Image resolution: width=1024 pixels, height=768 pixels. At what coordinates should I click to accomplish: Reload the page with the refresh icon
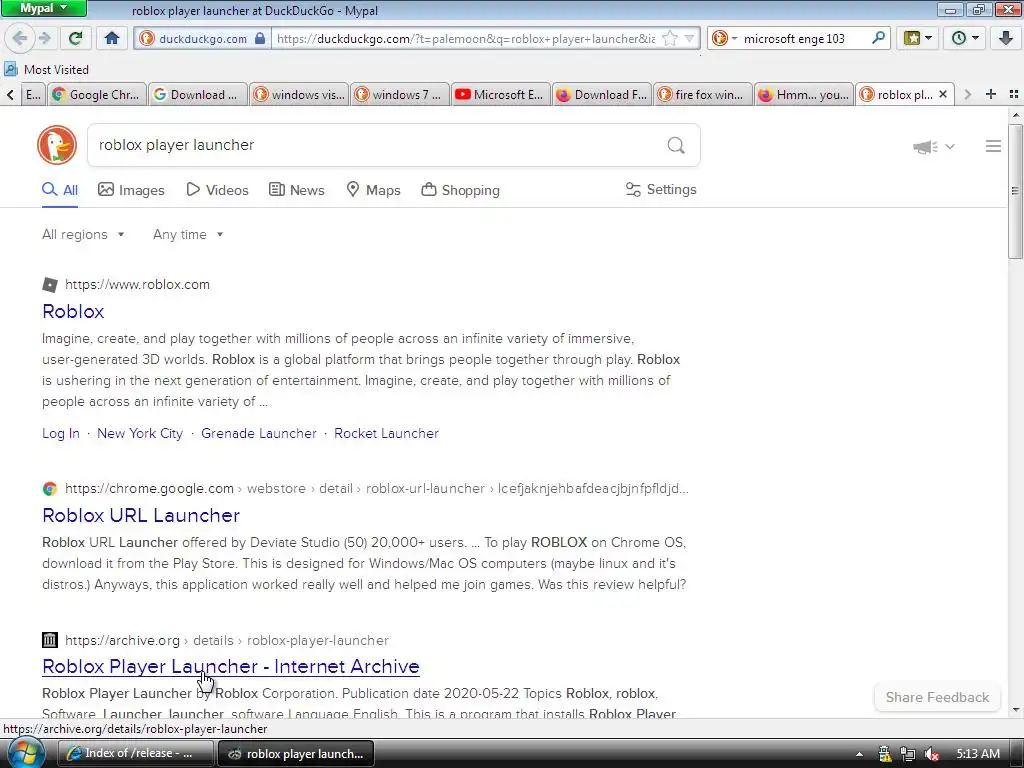click(76, 38)
